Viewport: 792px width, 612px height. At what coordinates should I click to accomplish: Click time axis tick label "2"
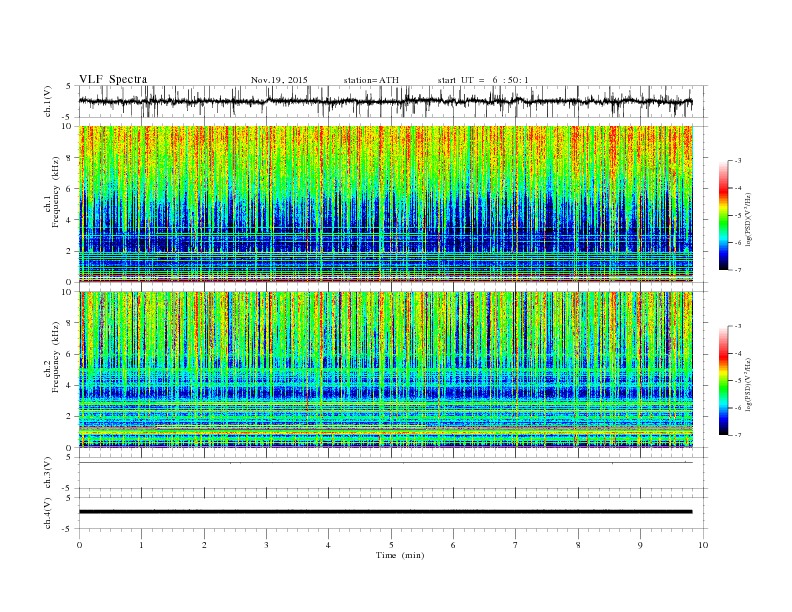pos(204,545)
